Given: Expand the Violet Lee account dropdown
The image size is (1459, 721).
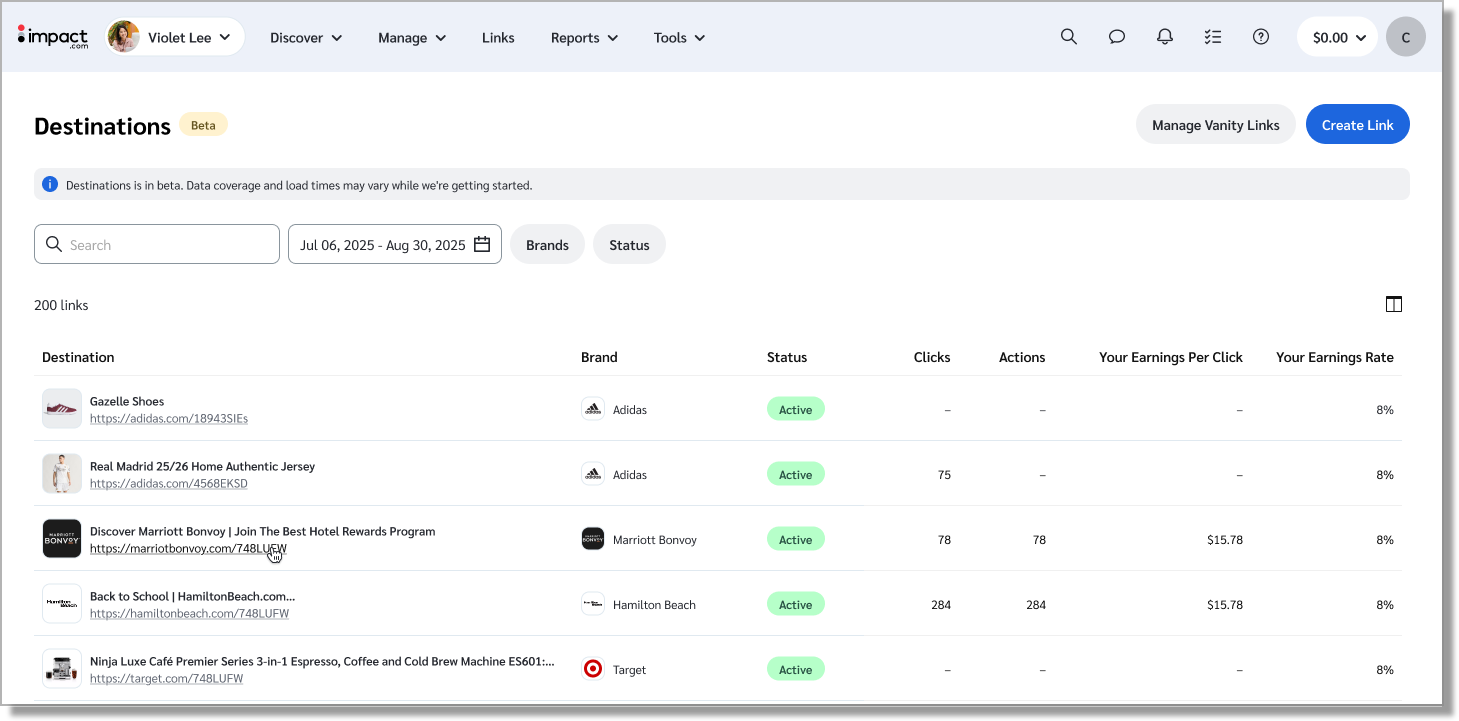Looking at the screenshot, I should coord(175,37).
